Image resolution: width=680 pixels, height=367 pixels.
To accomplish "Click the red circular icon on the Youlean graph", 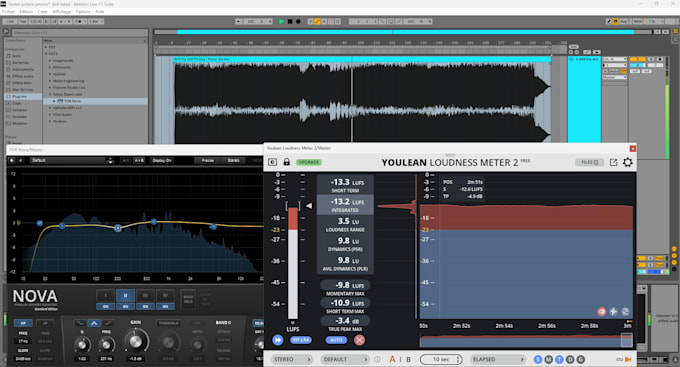I will coord(601,311).
